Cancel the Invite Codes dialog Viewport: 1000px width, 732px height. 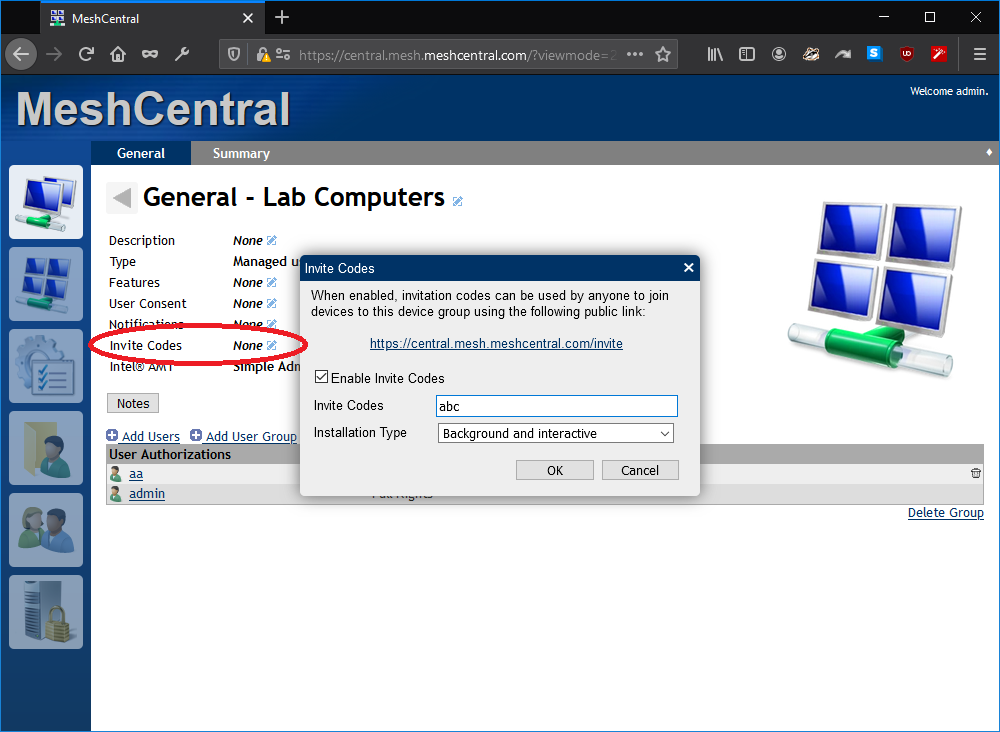pos(640,471)
